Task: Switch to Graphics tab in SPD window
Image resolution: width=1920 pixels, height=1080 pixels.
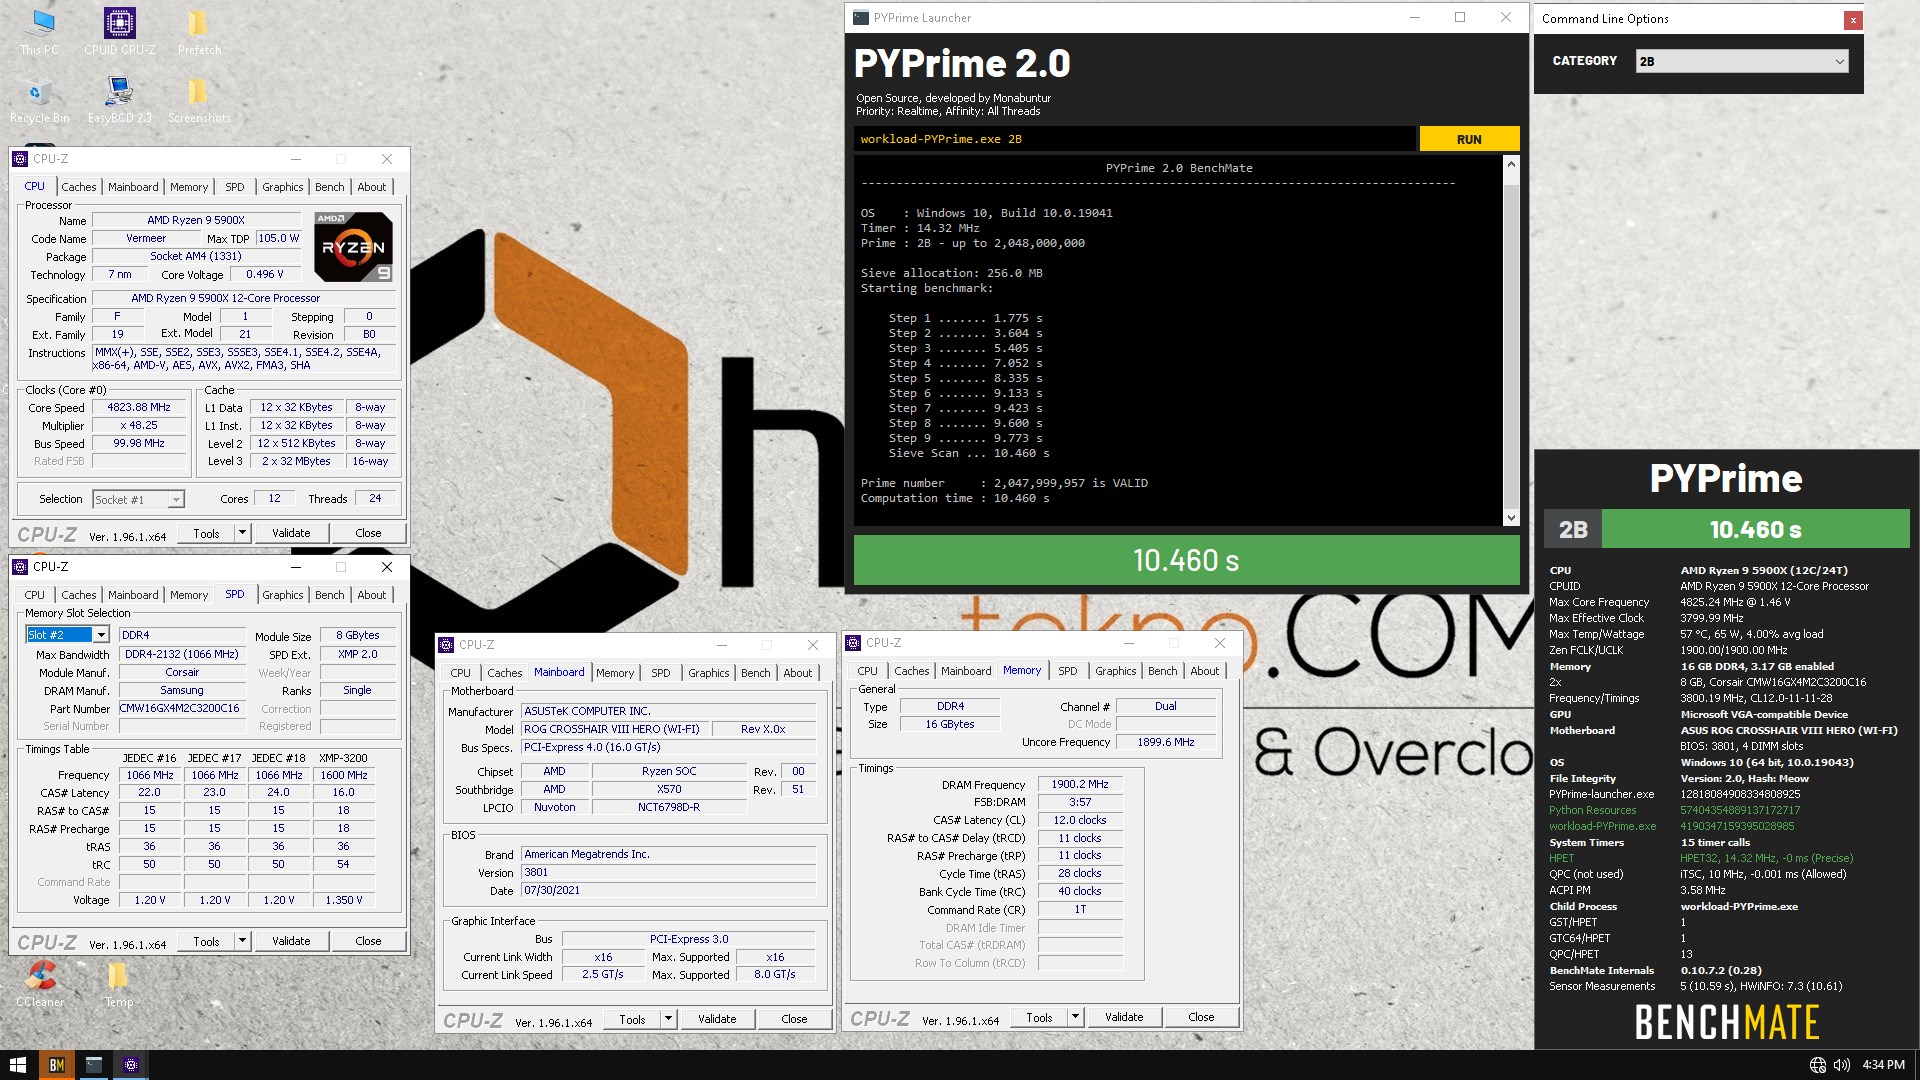Action: [x=282, y=595]
